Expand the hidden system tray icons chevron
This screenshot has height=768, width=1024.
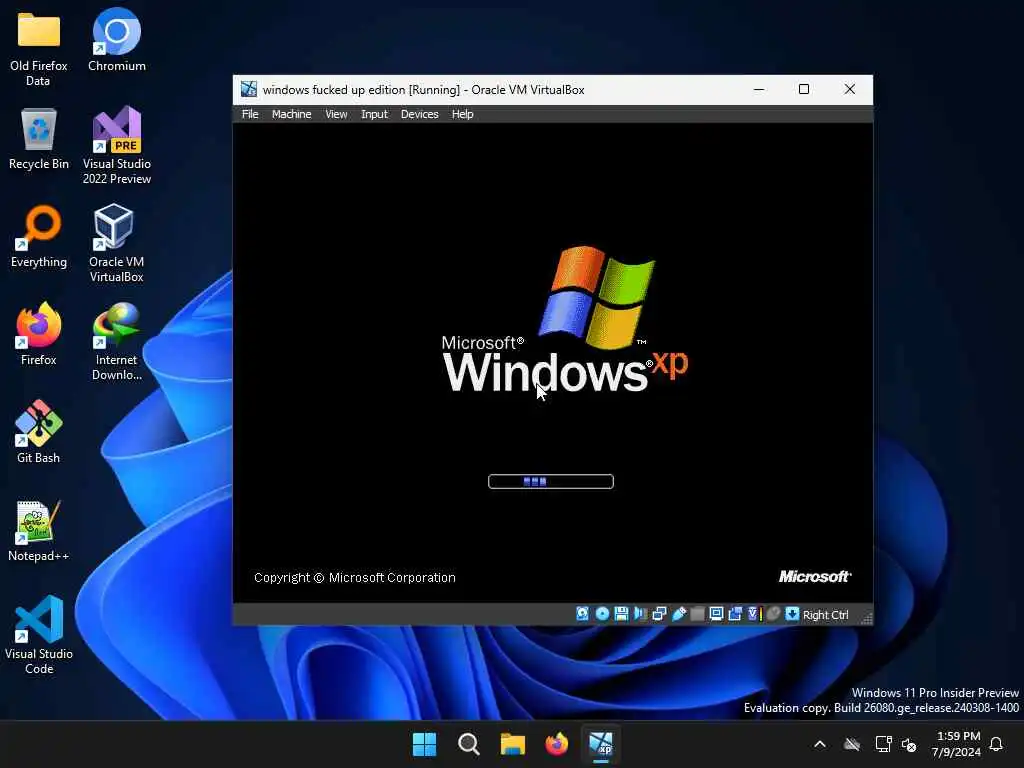click(x=820, y=744)
